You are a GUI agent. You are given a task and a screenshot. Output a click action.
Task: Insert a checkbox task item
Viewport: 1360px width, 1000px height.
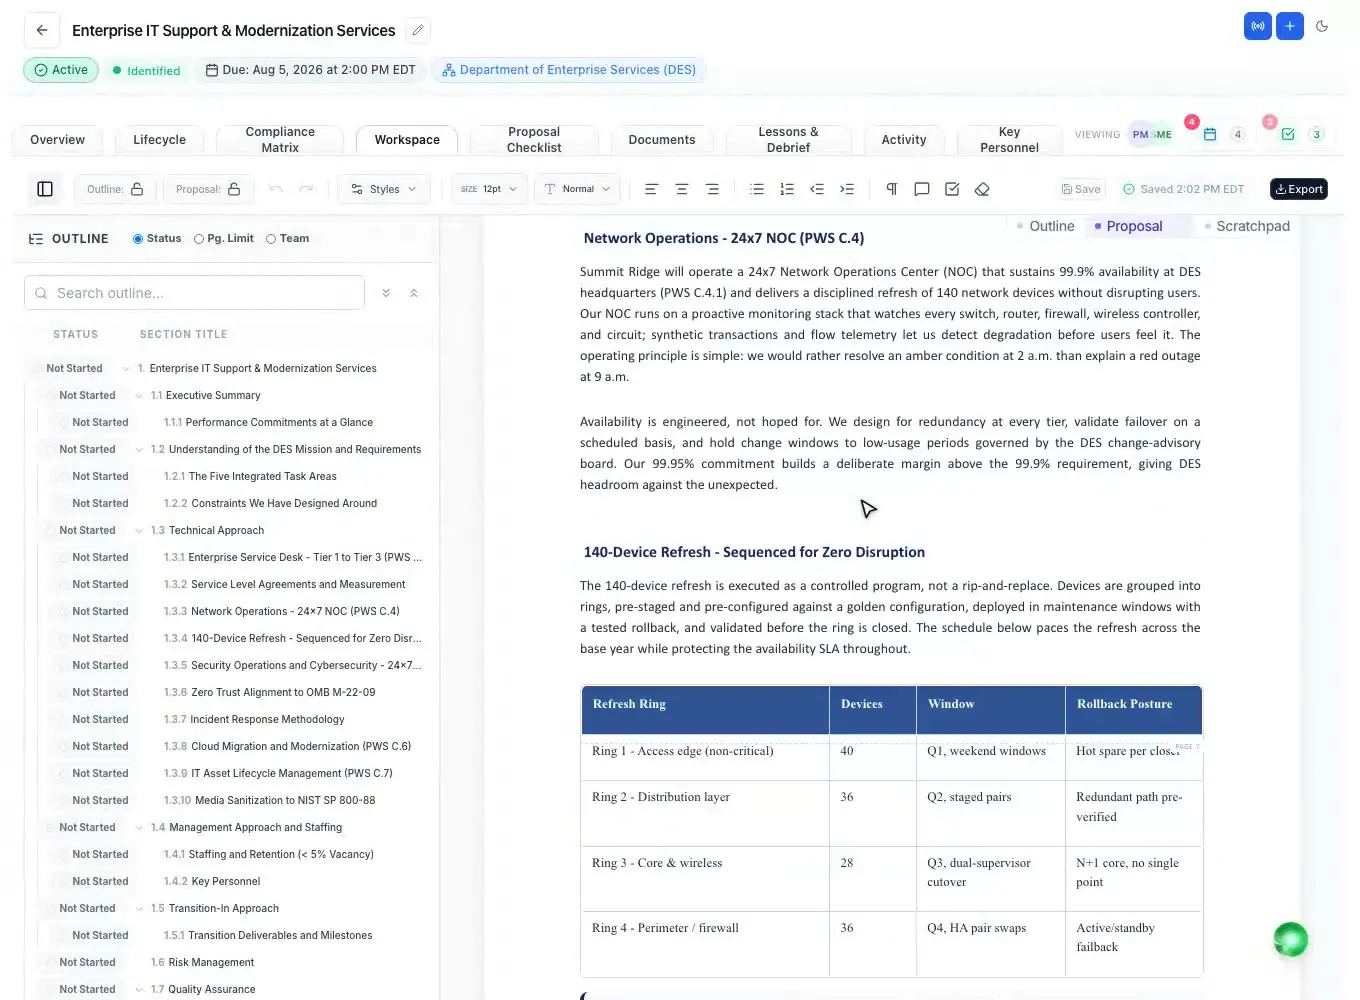click(x=952, y=189)
